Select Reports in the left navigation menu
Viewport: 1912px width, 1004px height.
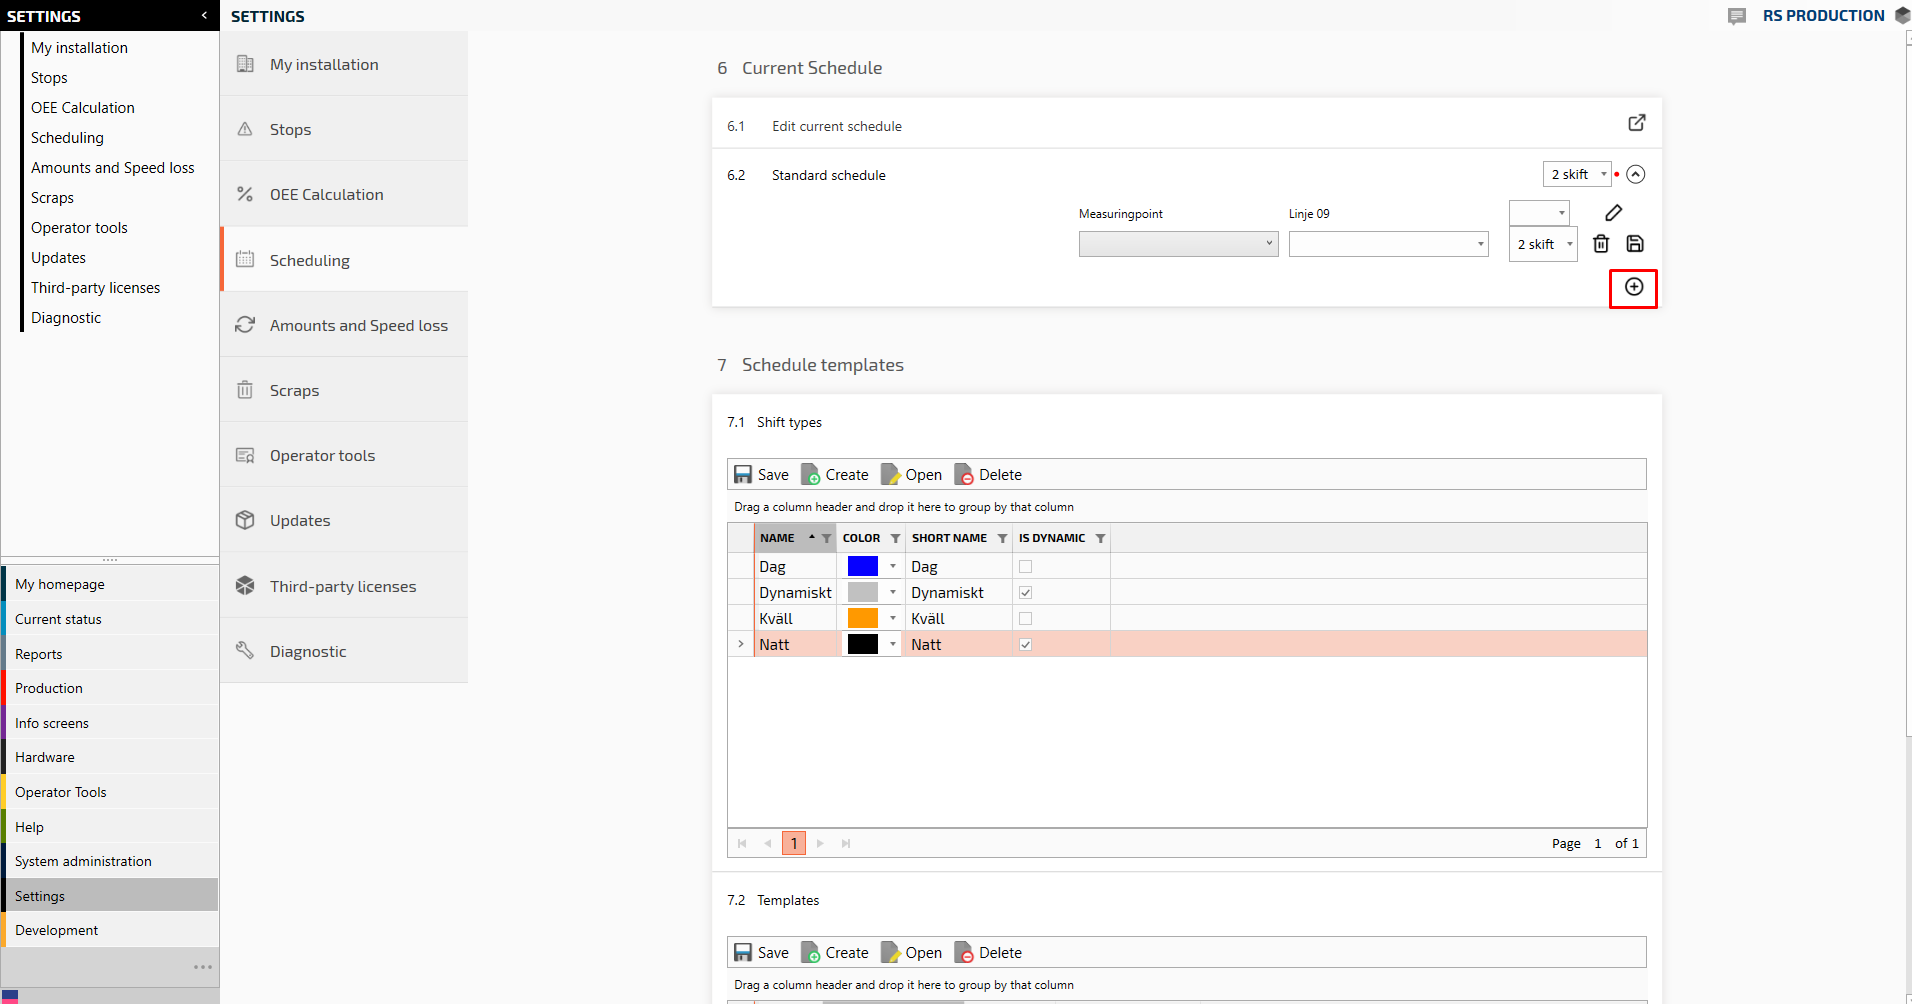(x=39, y=654)
